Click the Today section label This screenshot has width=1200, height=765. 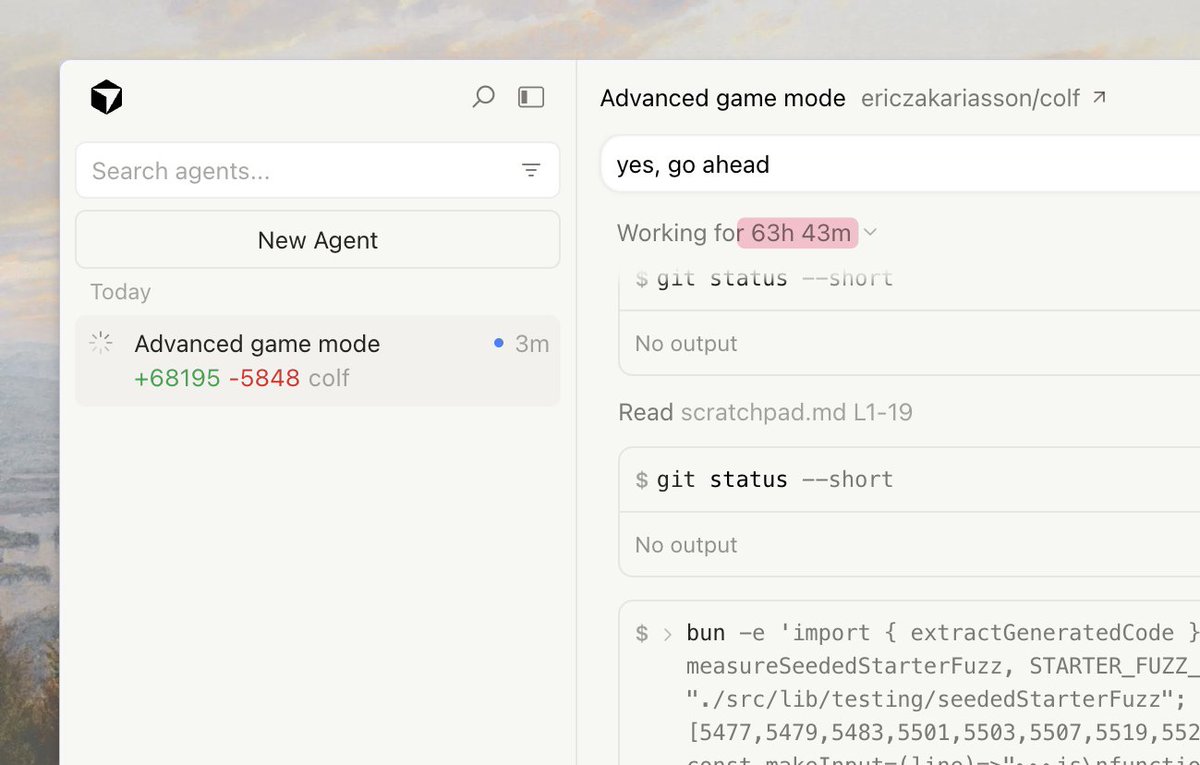[121, 292]
